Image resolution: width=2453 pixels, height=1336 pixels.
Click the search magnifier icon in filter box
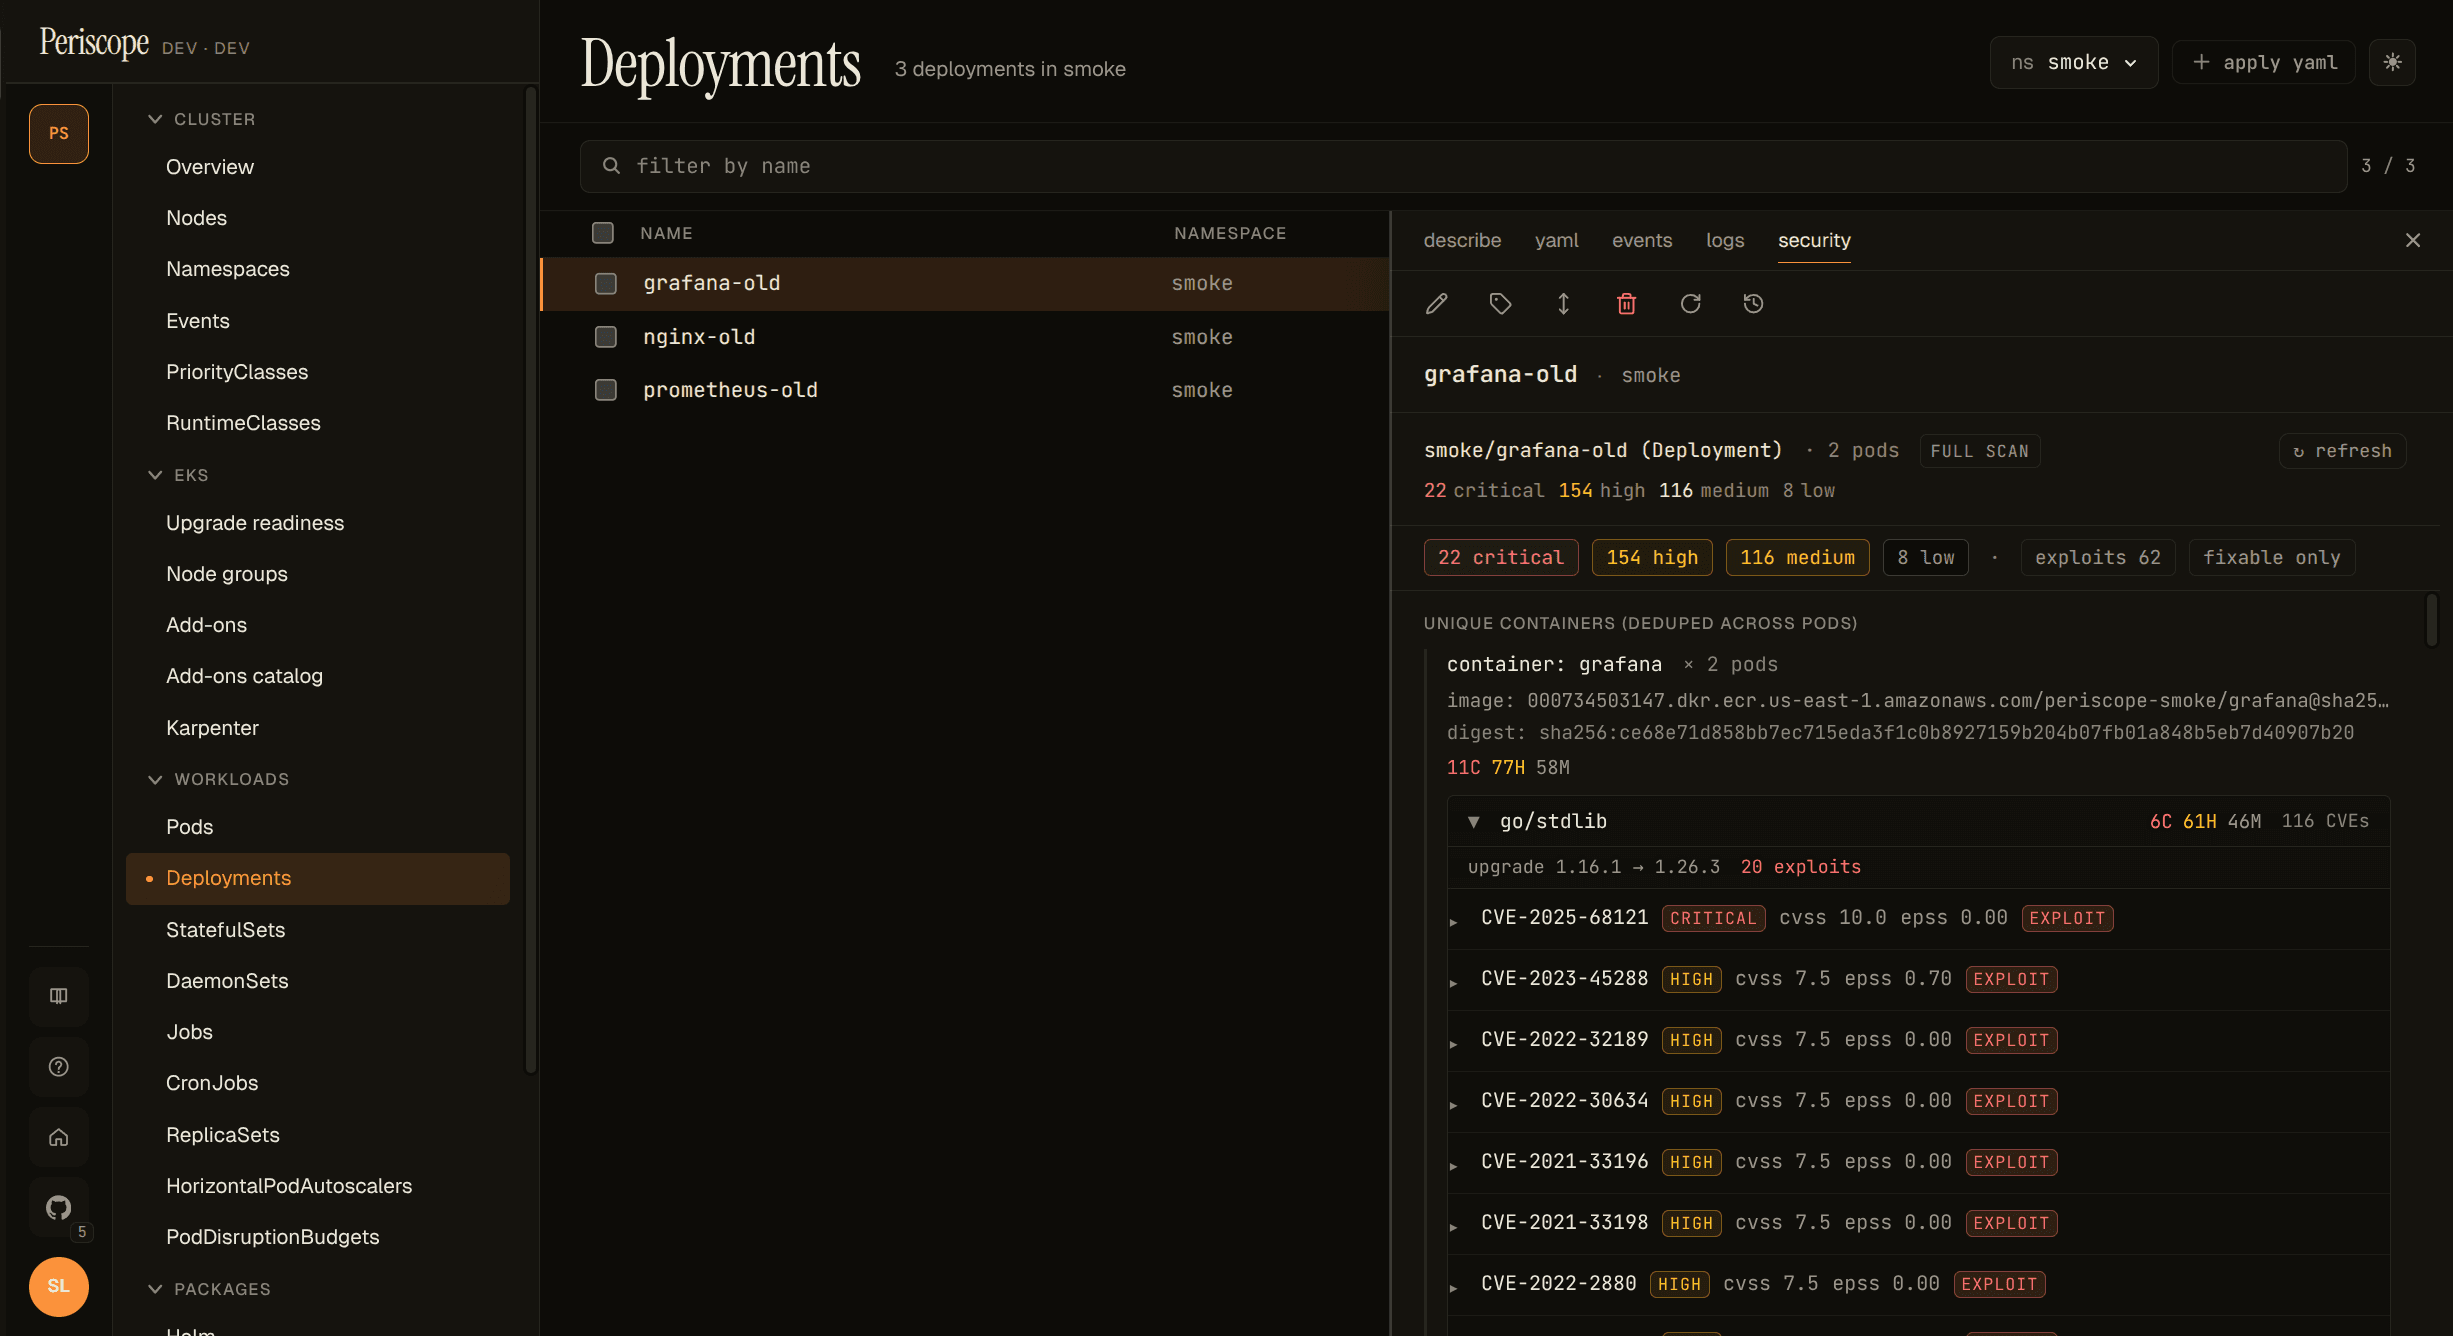[x=611, y=166]
